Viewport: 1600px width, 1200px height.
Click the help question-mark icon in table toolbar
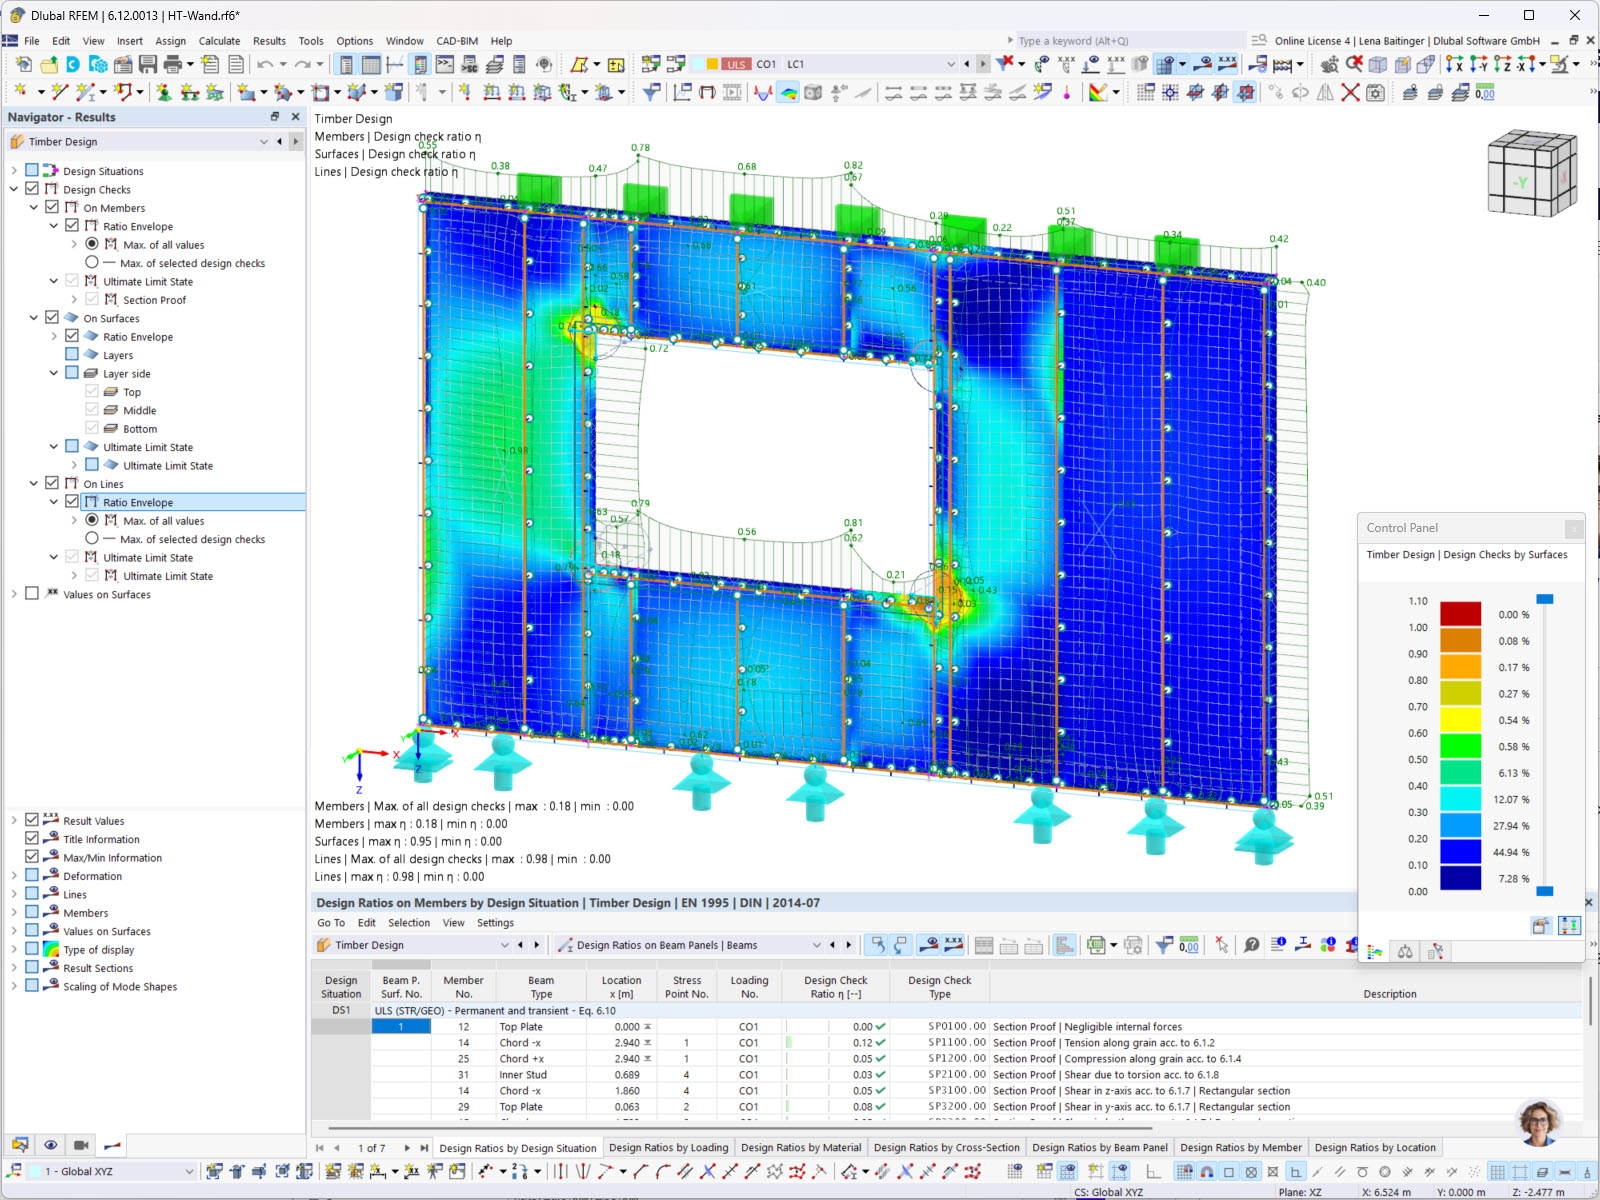click(x=1251, y=944)
